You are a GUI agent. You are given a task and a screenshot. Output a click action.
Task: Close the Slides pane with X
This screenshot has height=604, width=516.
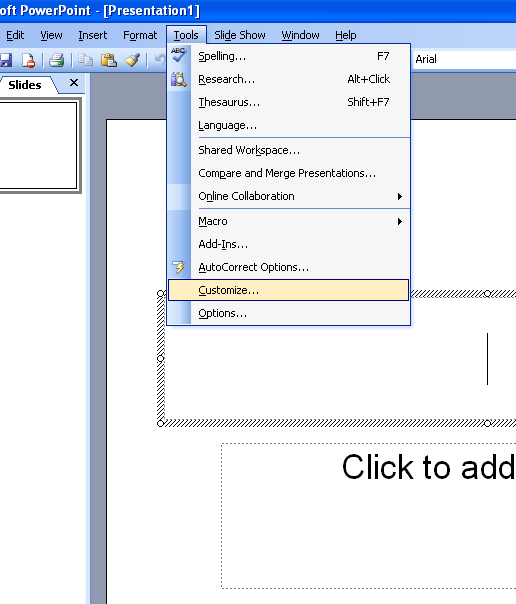pos(74,83)
